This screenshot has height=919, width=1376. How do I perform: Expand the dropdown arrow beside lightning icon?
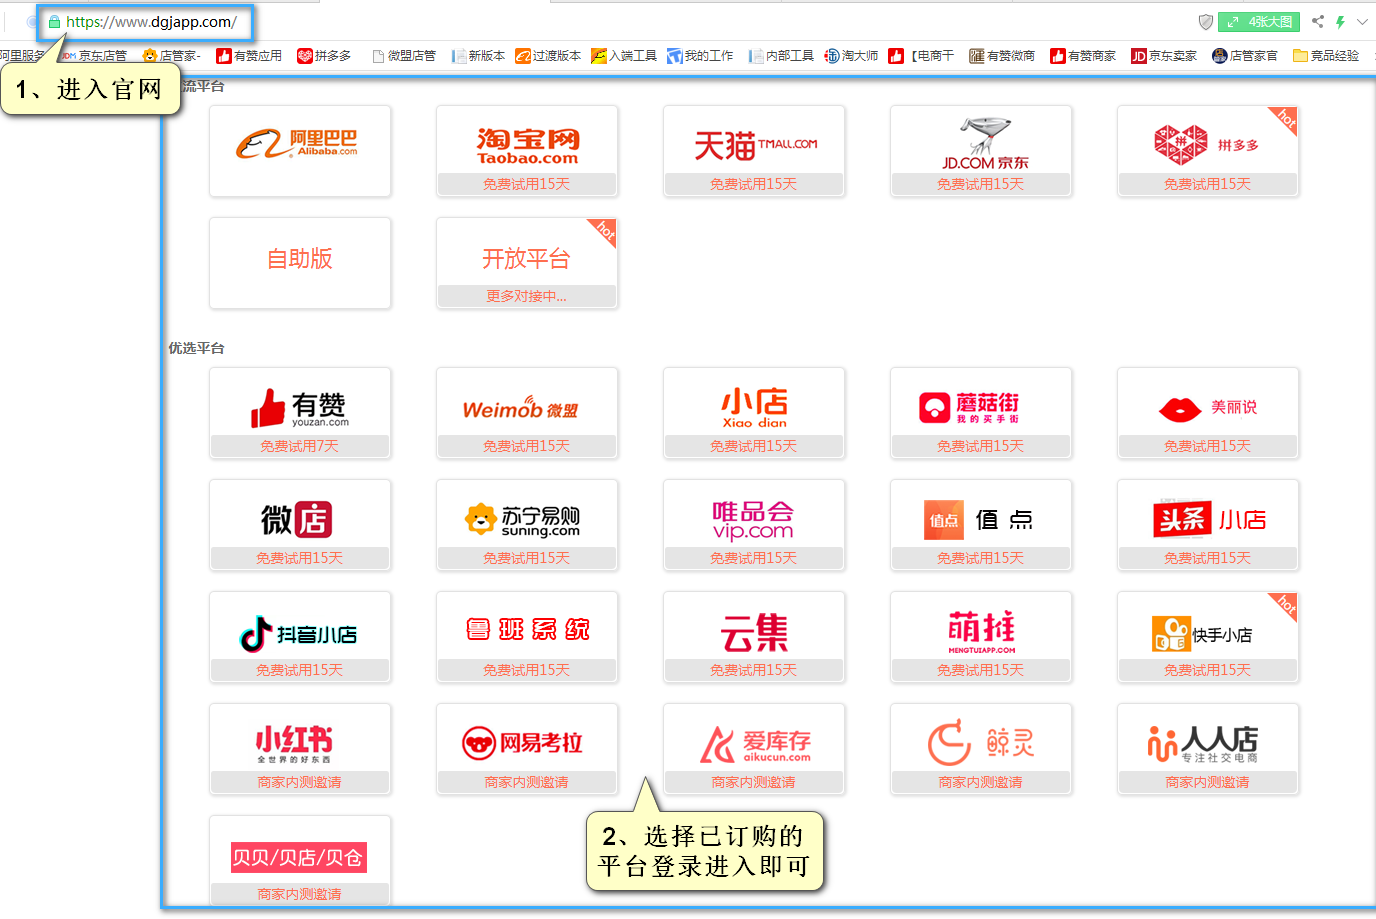pos(1362,22)
